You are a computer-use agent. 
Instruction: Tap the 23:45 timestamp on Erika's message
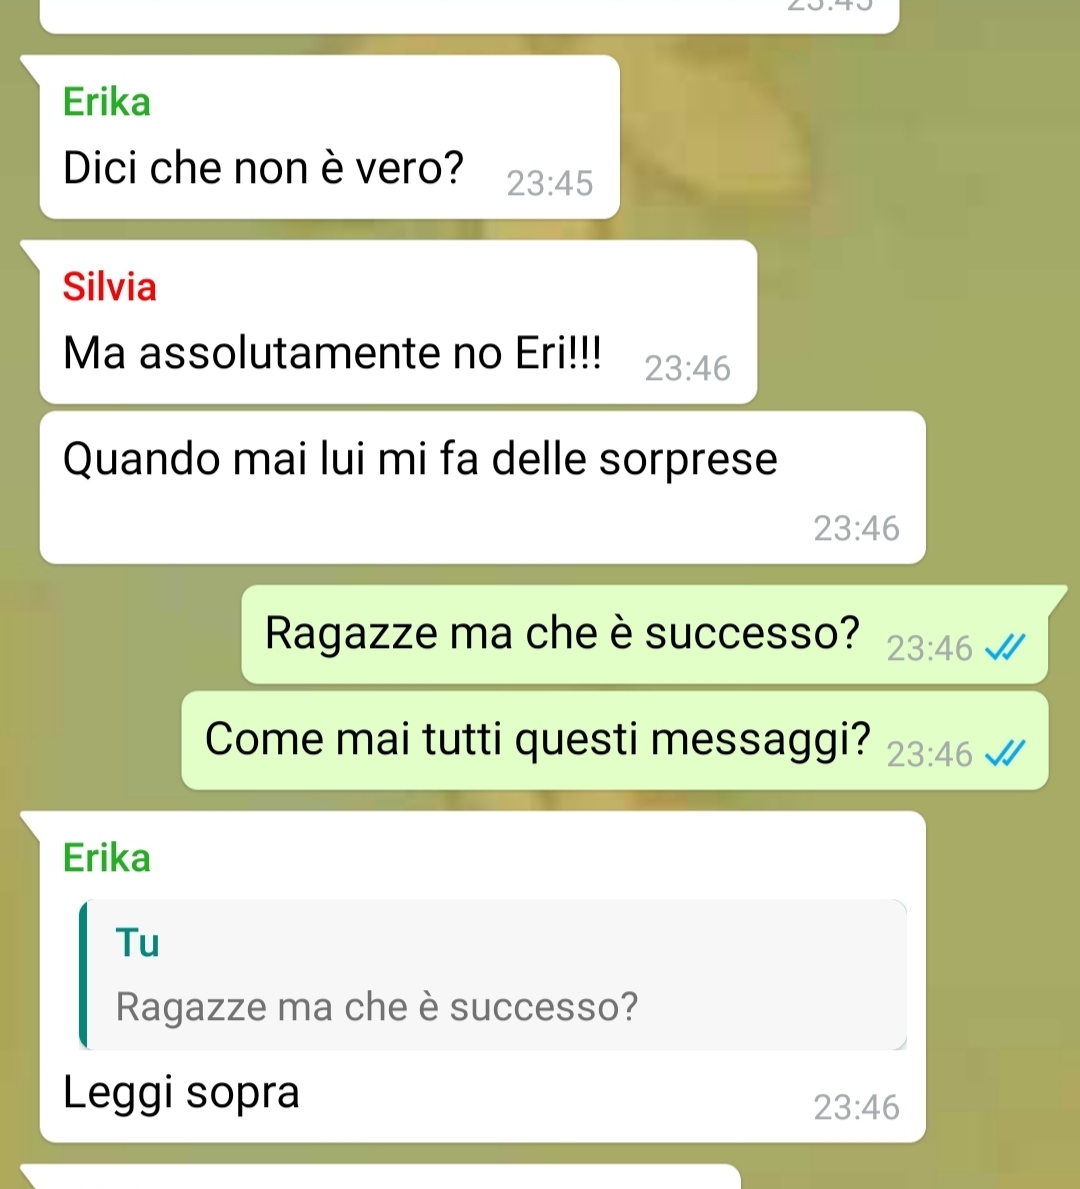click(550, 184)
